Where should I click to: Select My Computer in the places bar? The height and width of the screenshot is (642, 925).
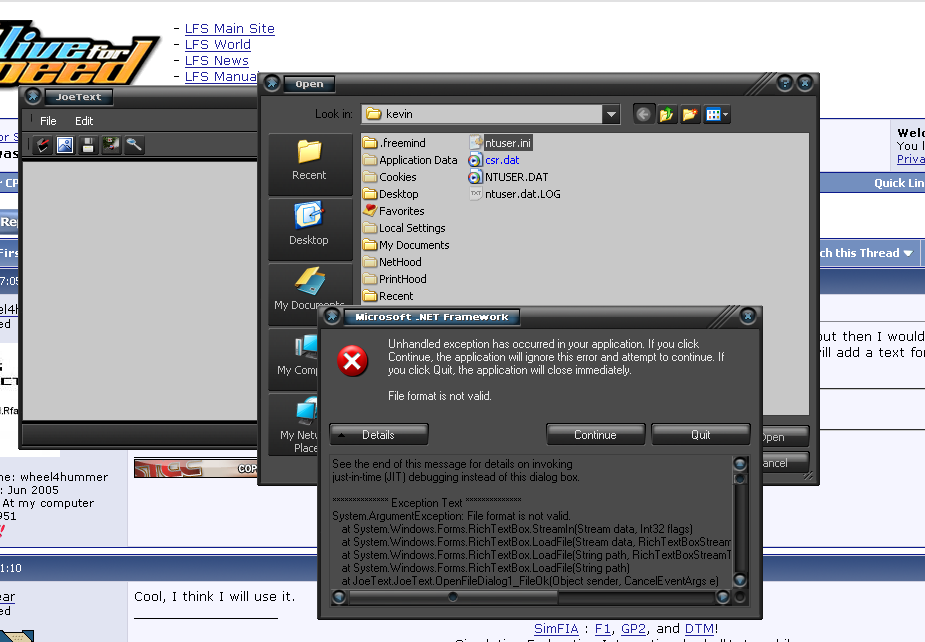point(293,358)
